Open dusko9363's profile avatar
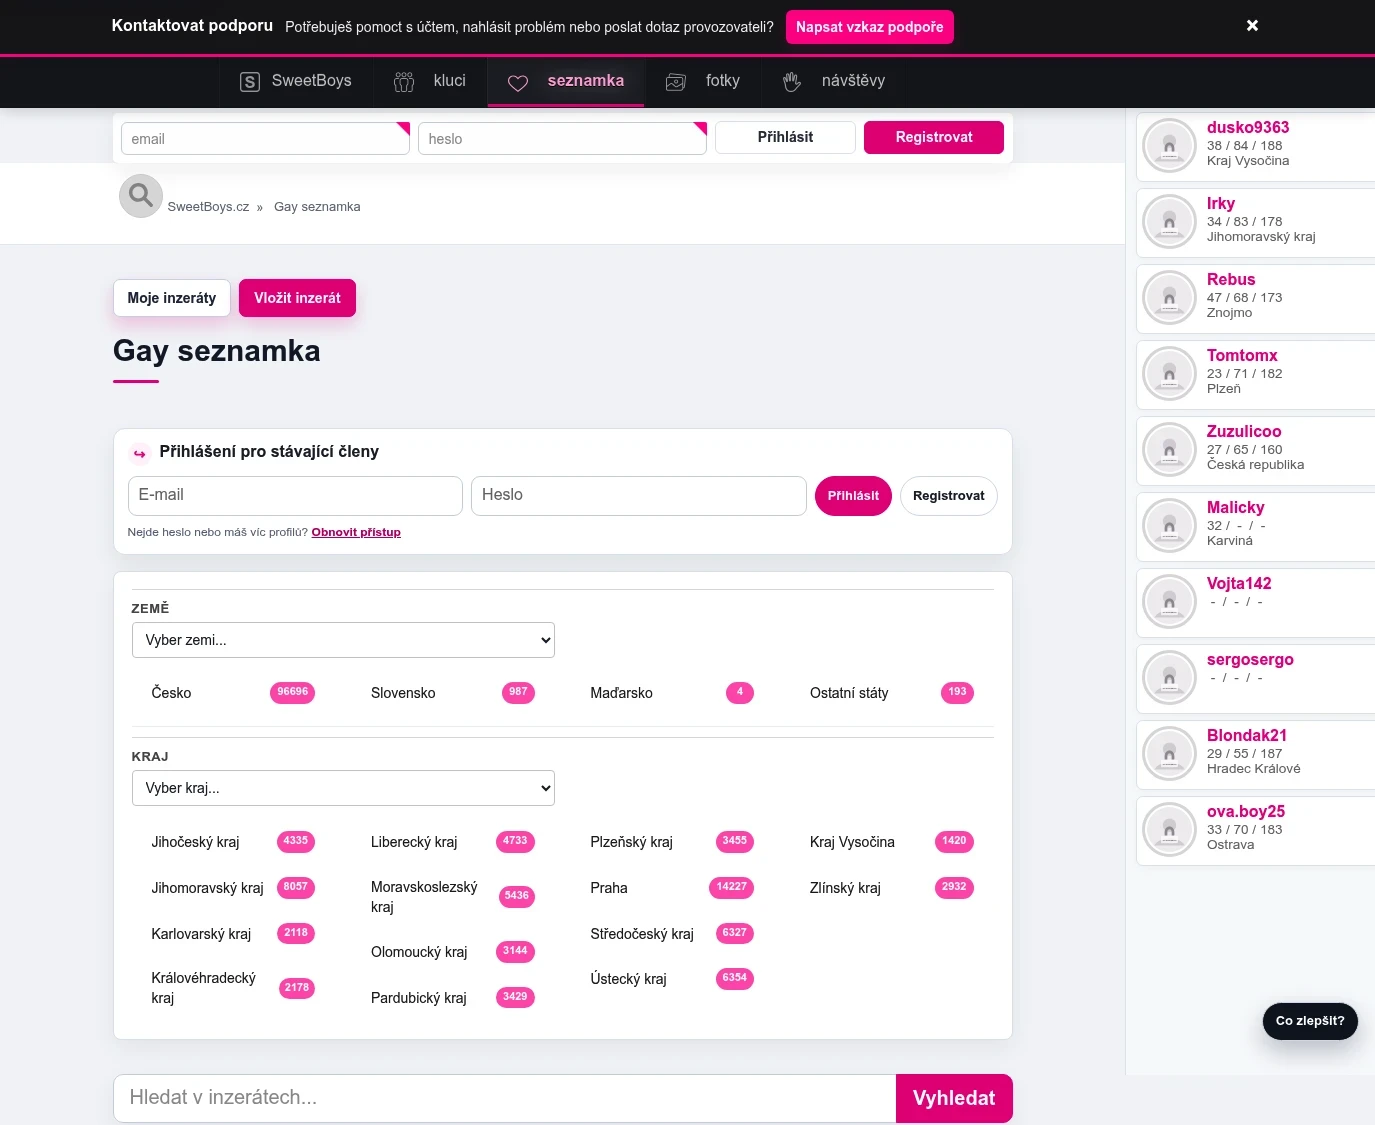 point(1170,145)
